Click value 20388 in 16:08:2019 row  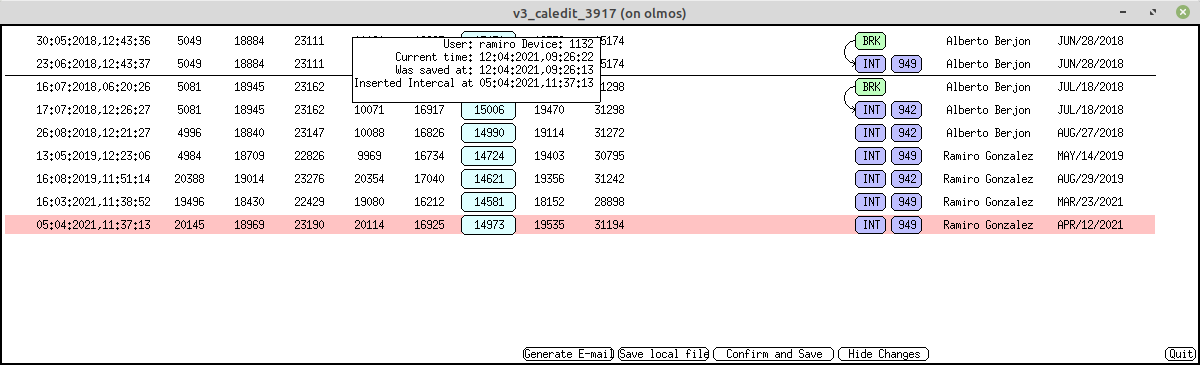point(189,179)
